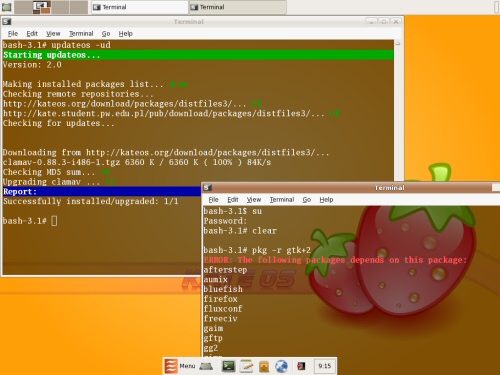Click 'Successfully installed/upgraded: 1/1' line
500x375 pixels.
pos(91,201)
